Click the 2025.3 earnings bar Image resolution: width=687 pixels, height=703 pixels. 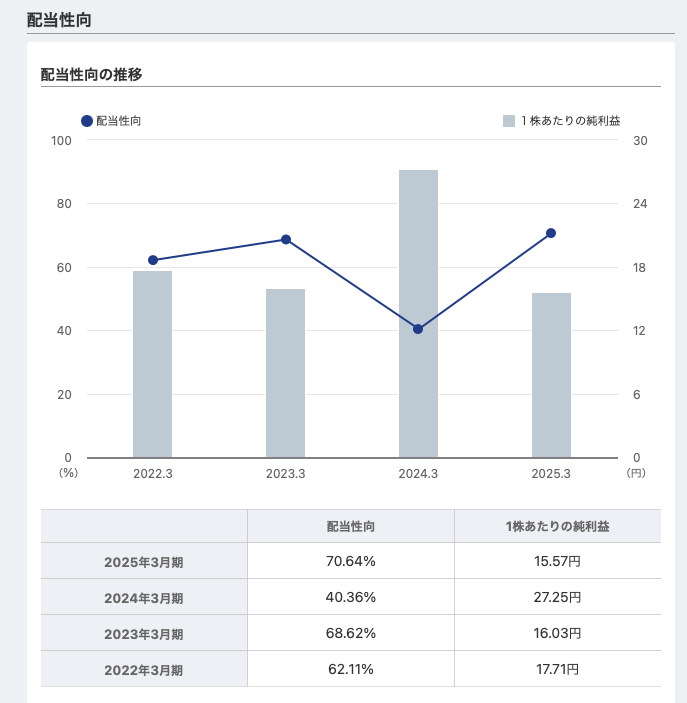[551, 375]
